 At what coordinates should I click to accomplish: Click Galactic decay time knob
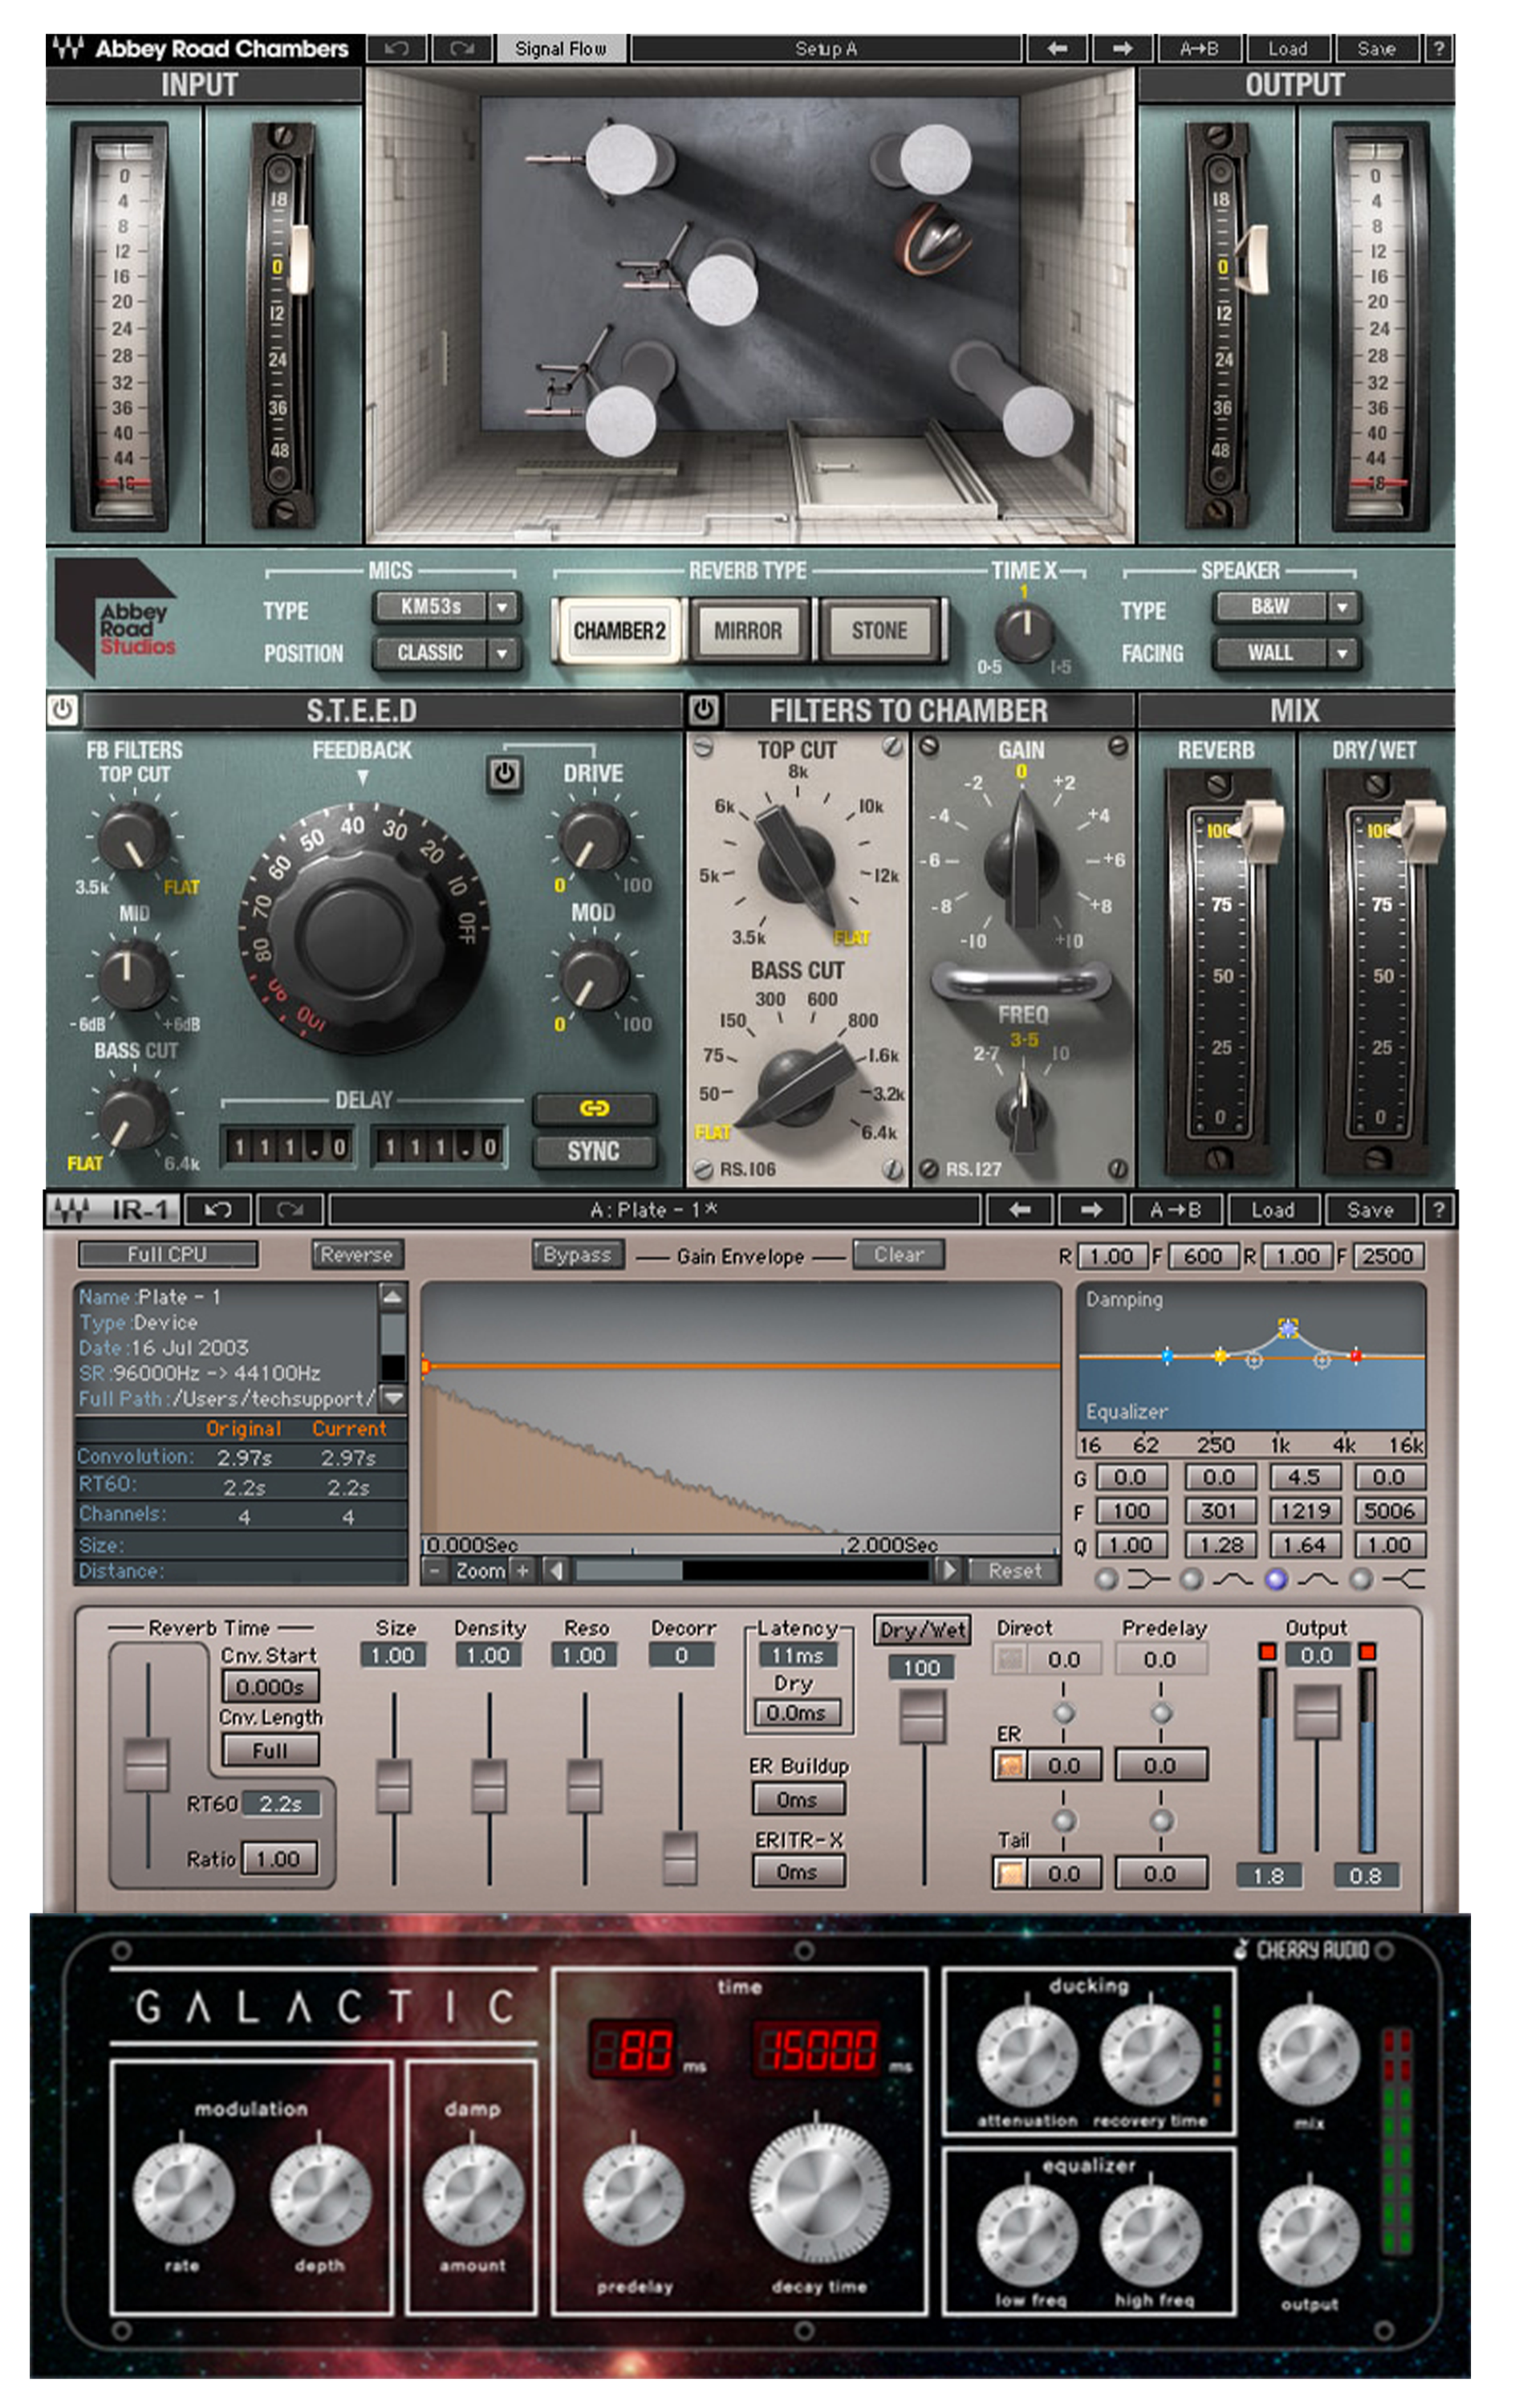coord(820,2191)
